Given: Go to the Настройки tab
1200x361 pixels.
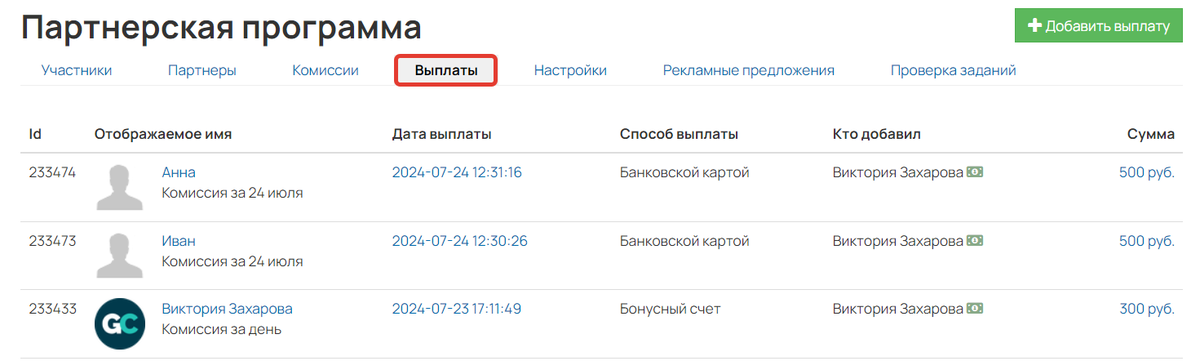Looking at the screenshot, I should pos(570,71).
